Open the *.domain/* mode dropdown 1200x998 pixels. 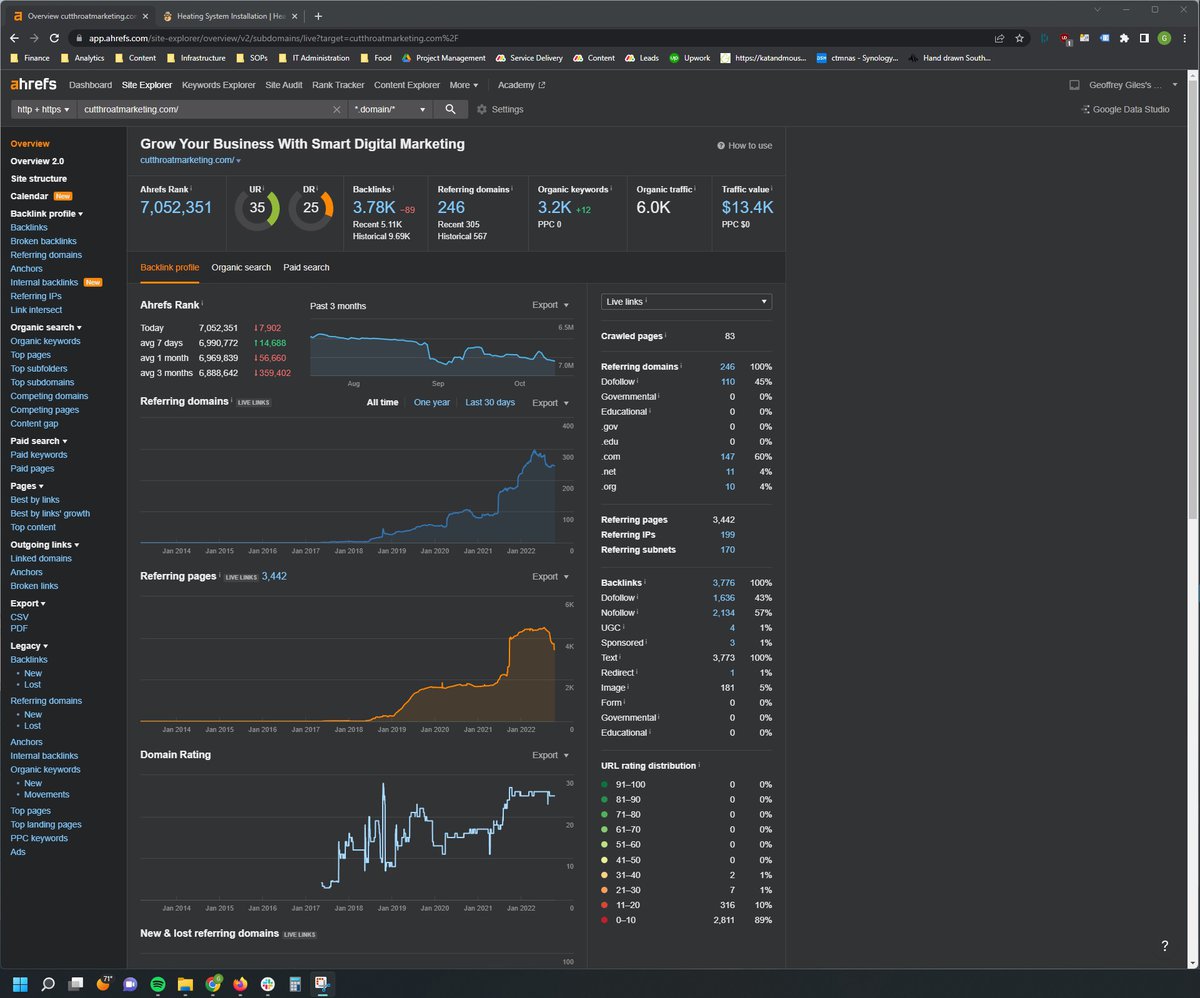[391, 109]
